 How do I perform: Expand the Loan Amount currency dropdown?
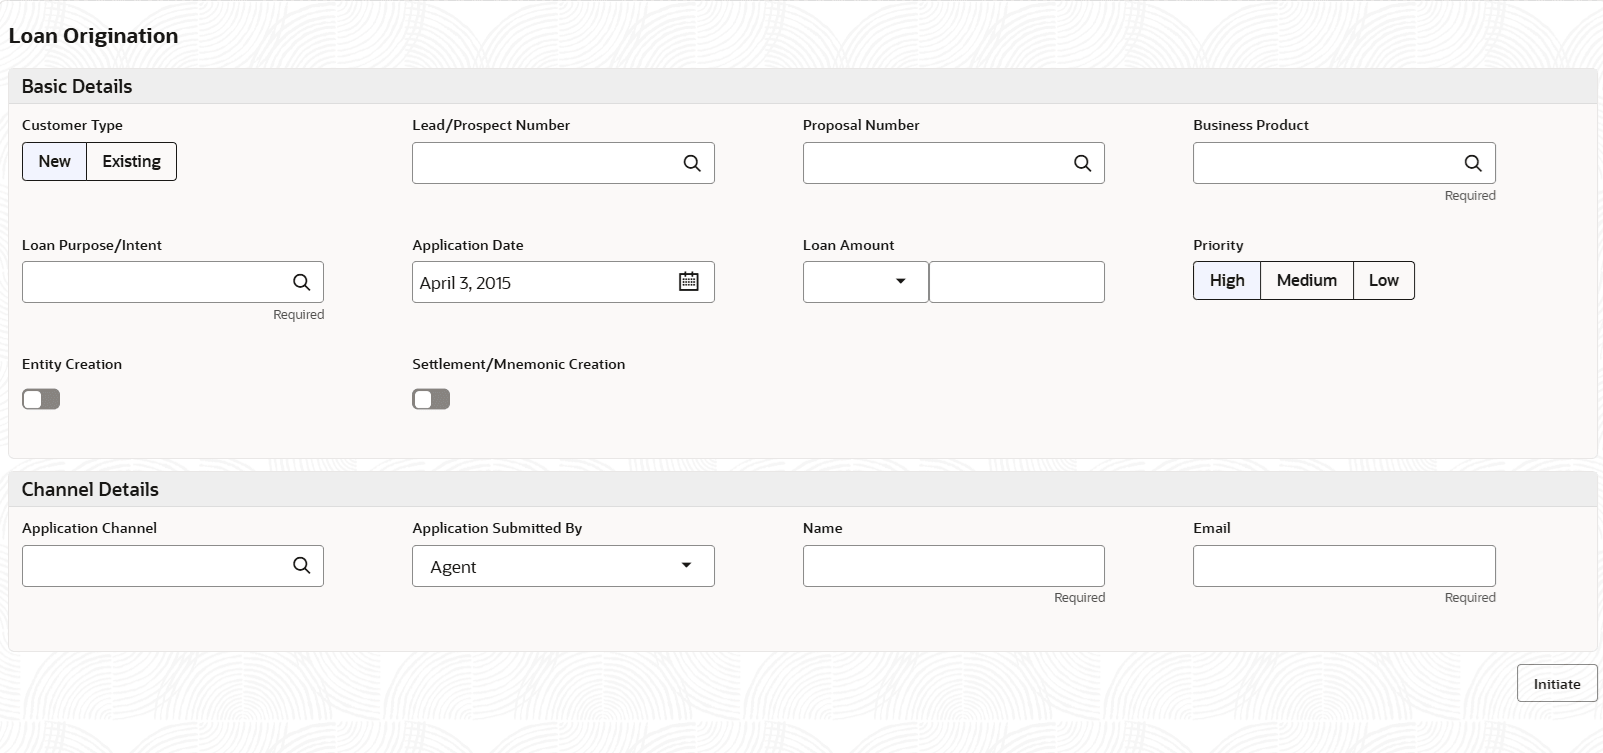tap(866, 282)
